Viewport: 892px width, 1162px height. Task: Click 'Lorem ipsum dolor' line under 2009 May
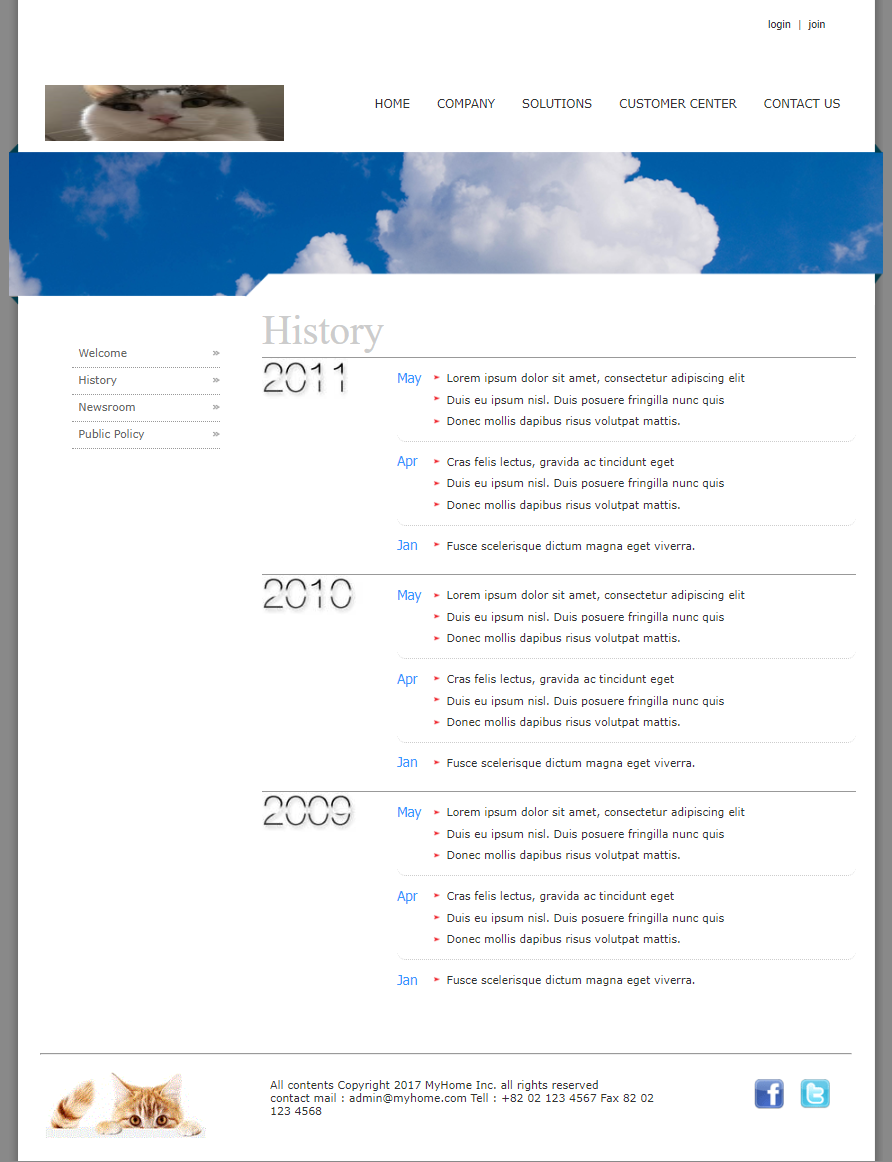[x=596, y=813]
